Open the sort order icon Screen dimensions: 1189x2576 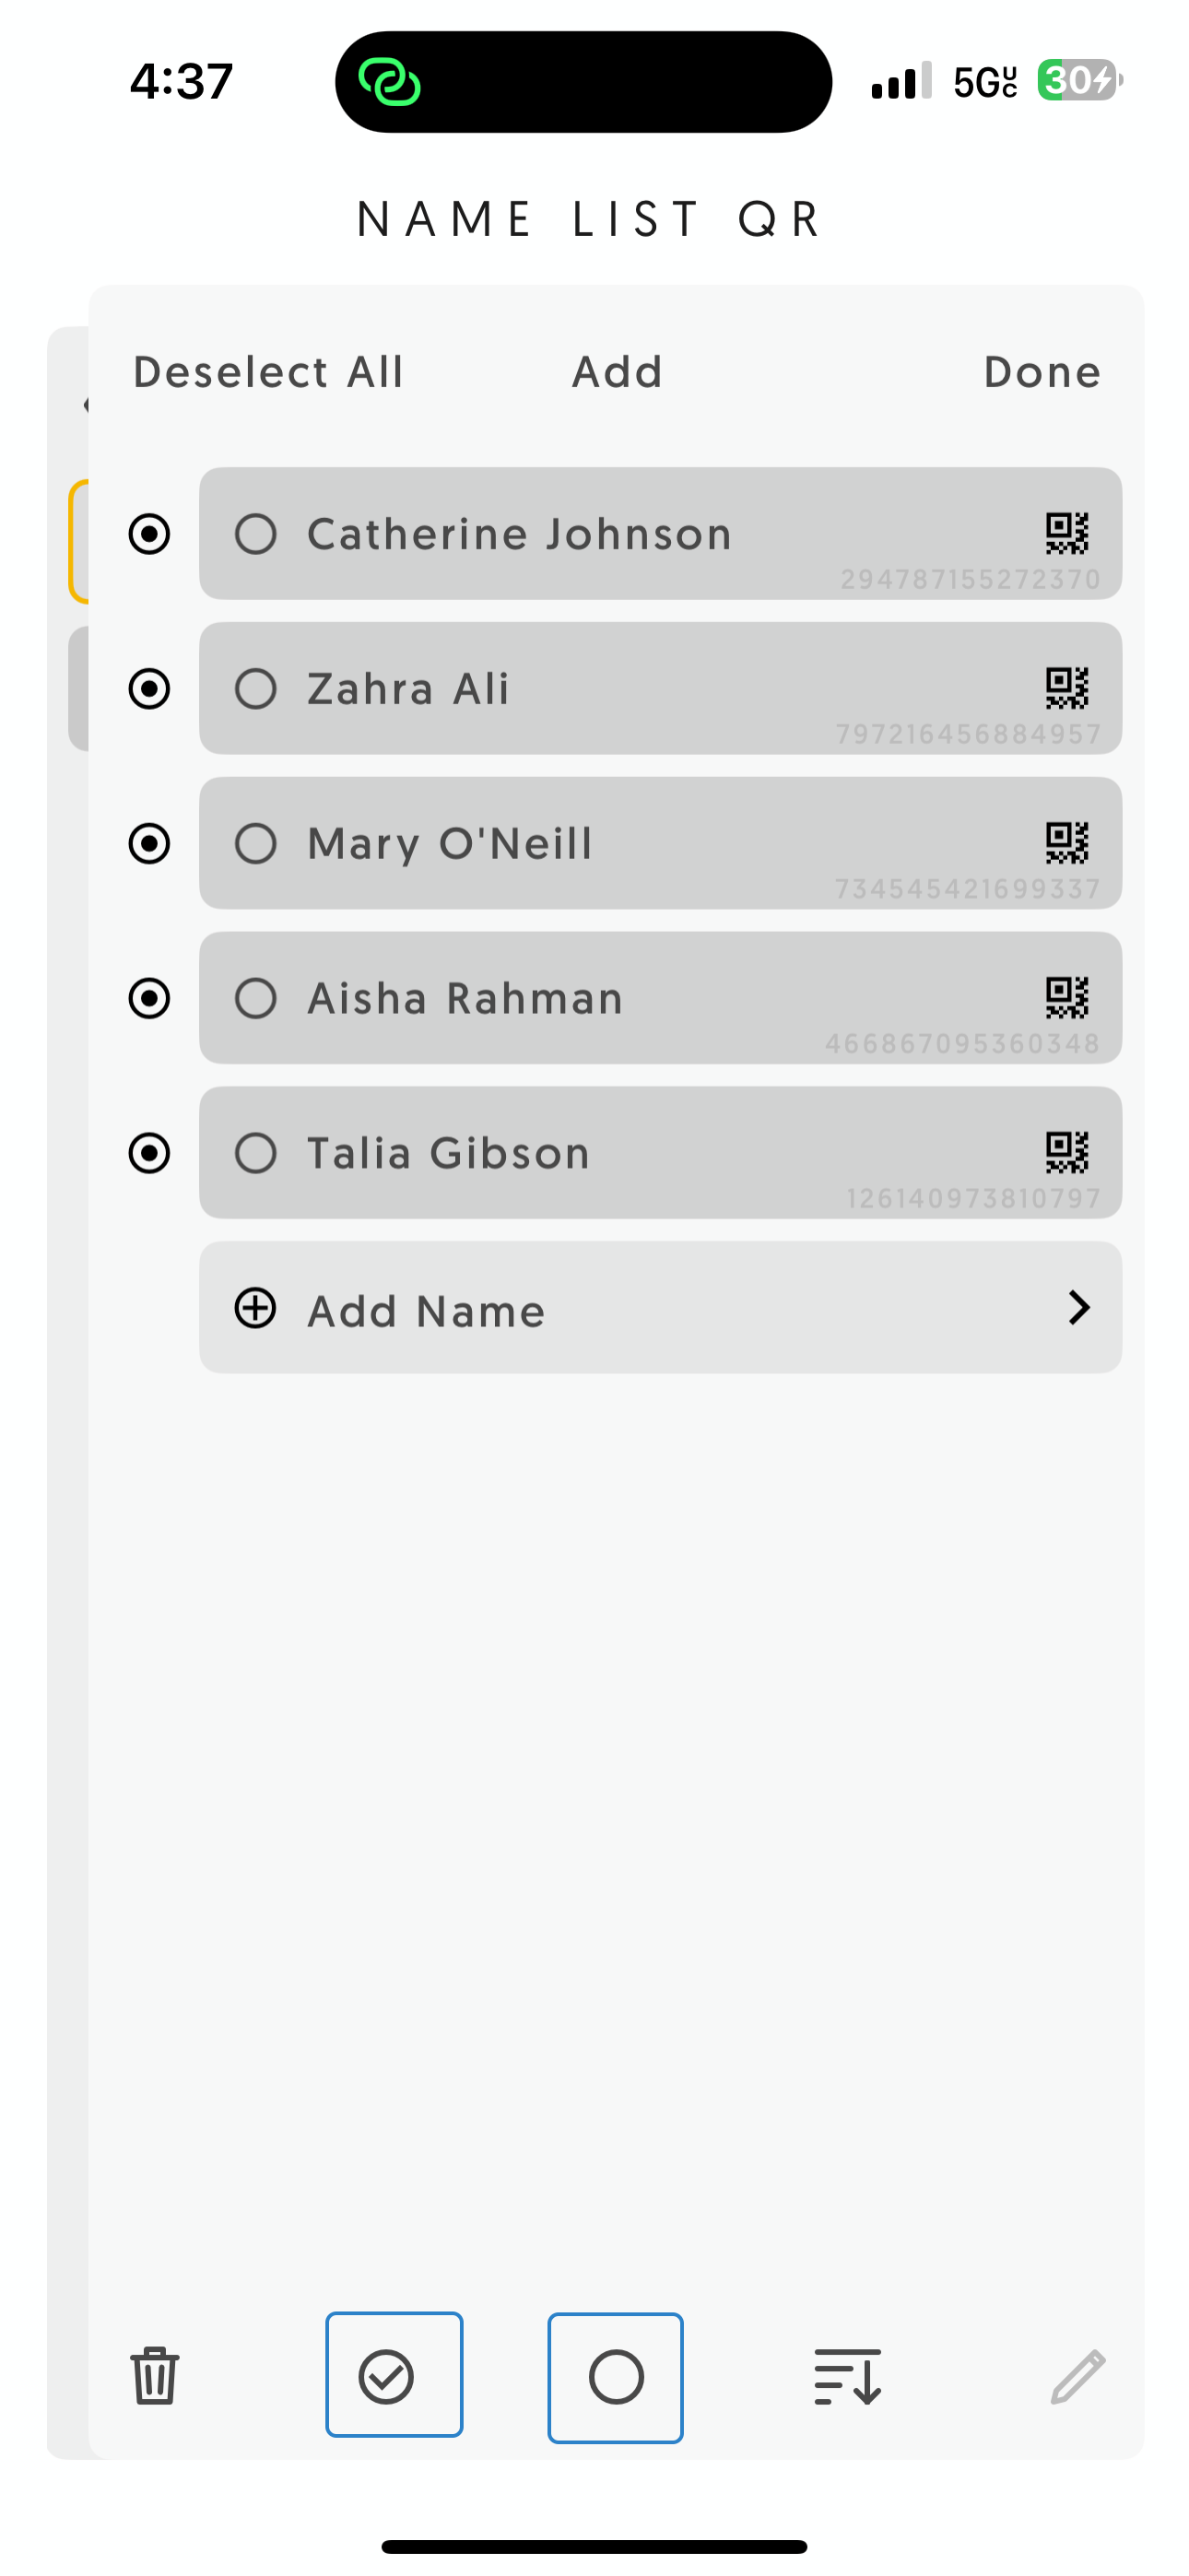tap(848, 2377)
